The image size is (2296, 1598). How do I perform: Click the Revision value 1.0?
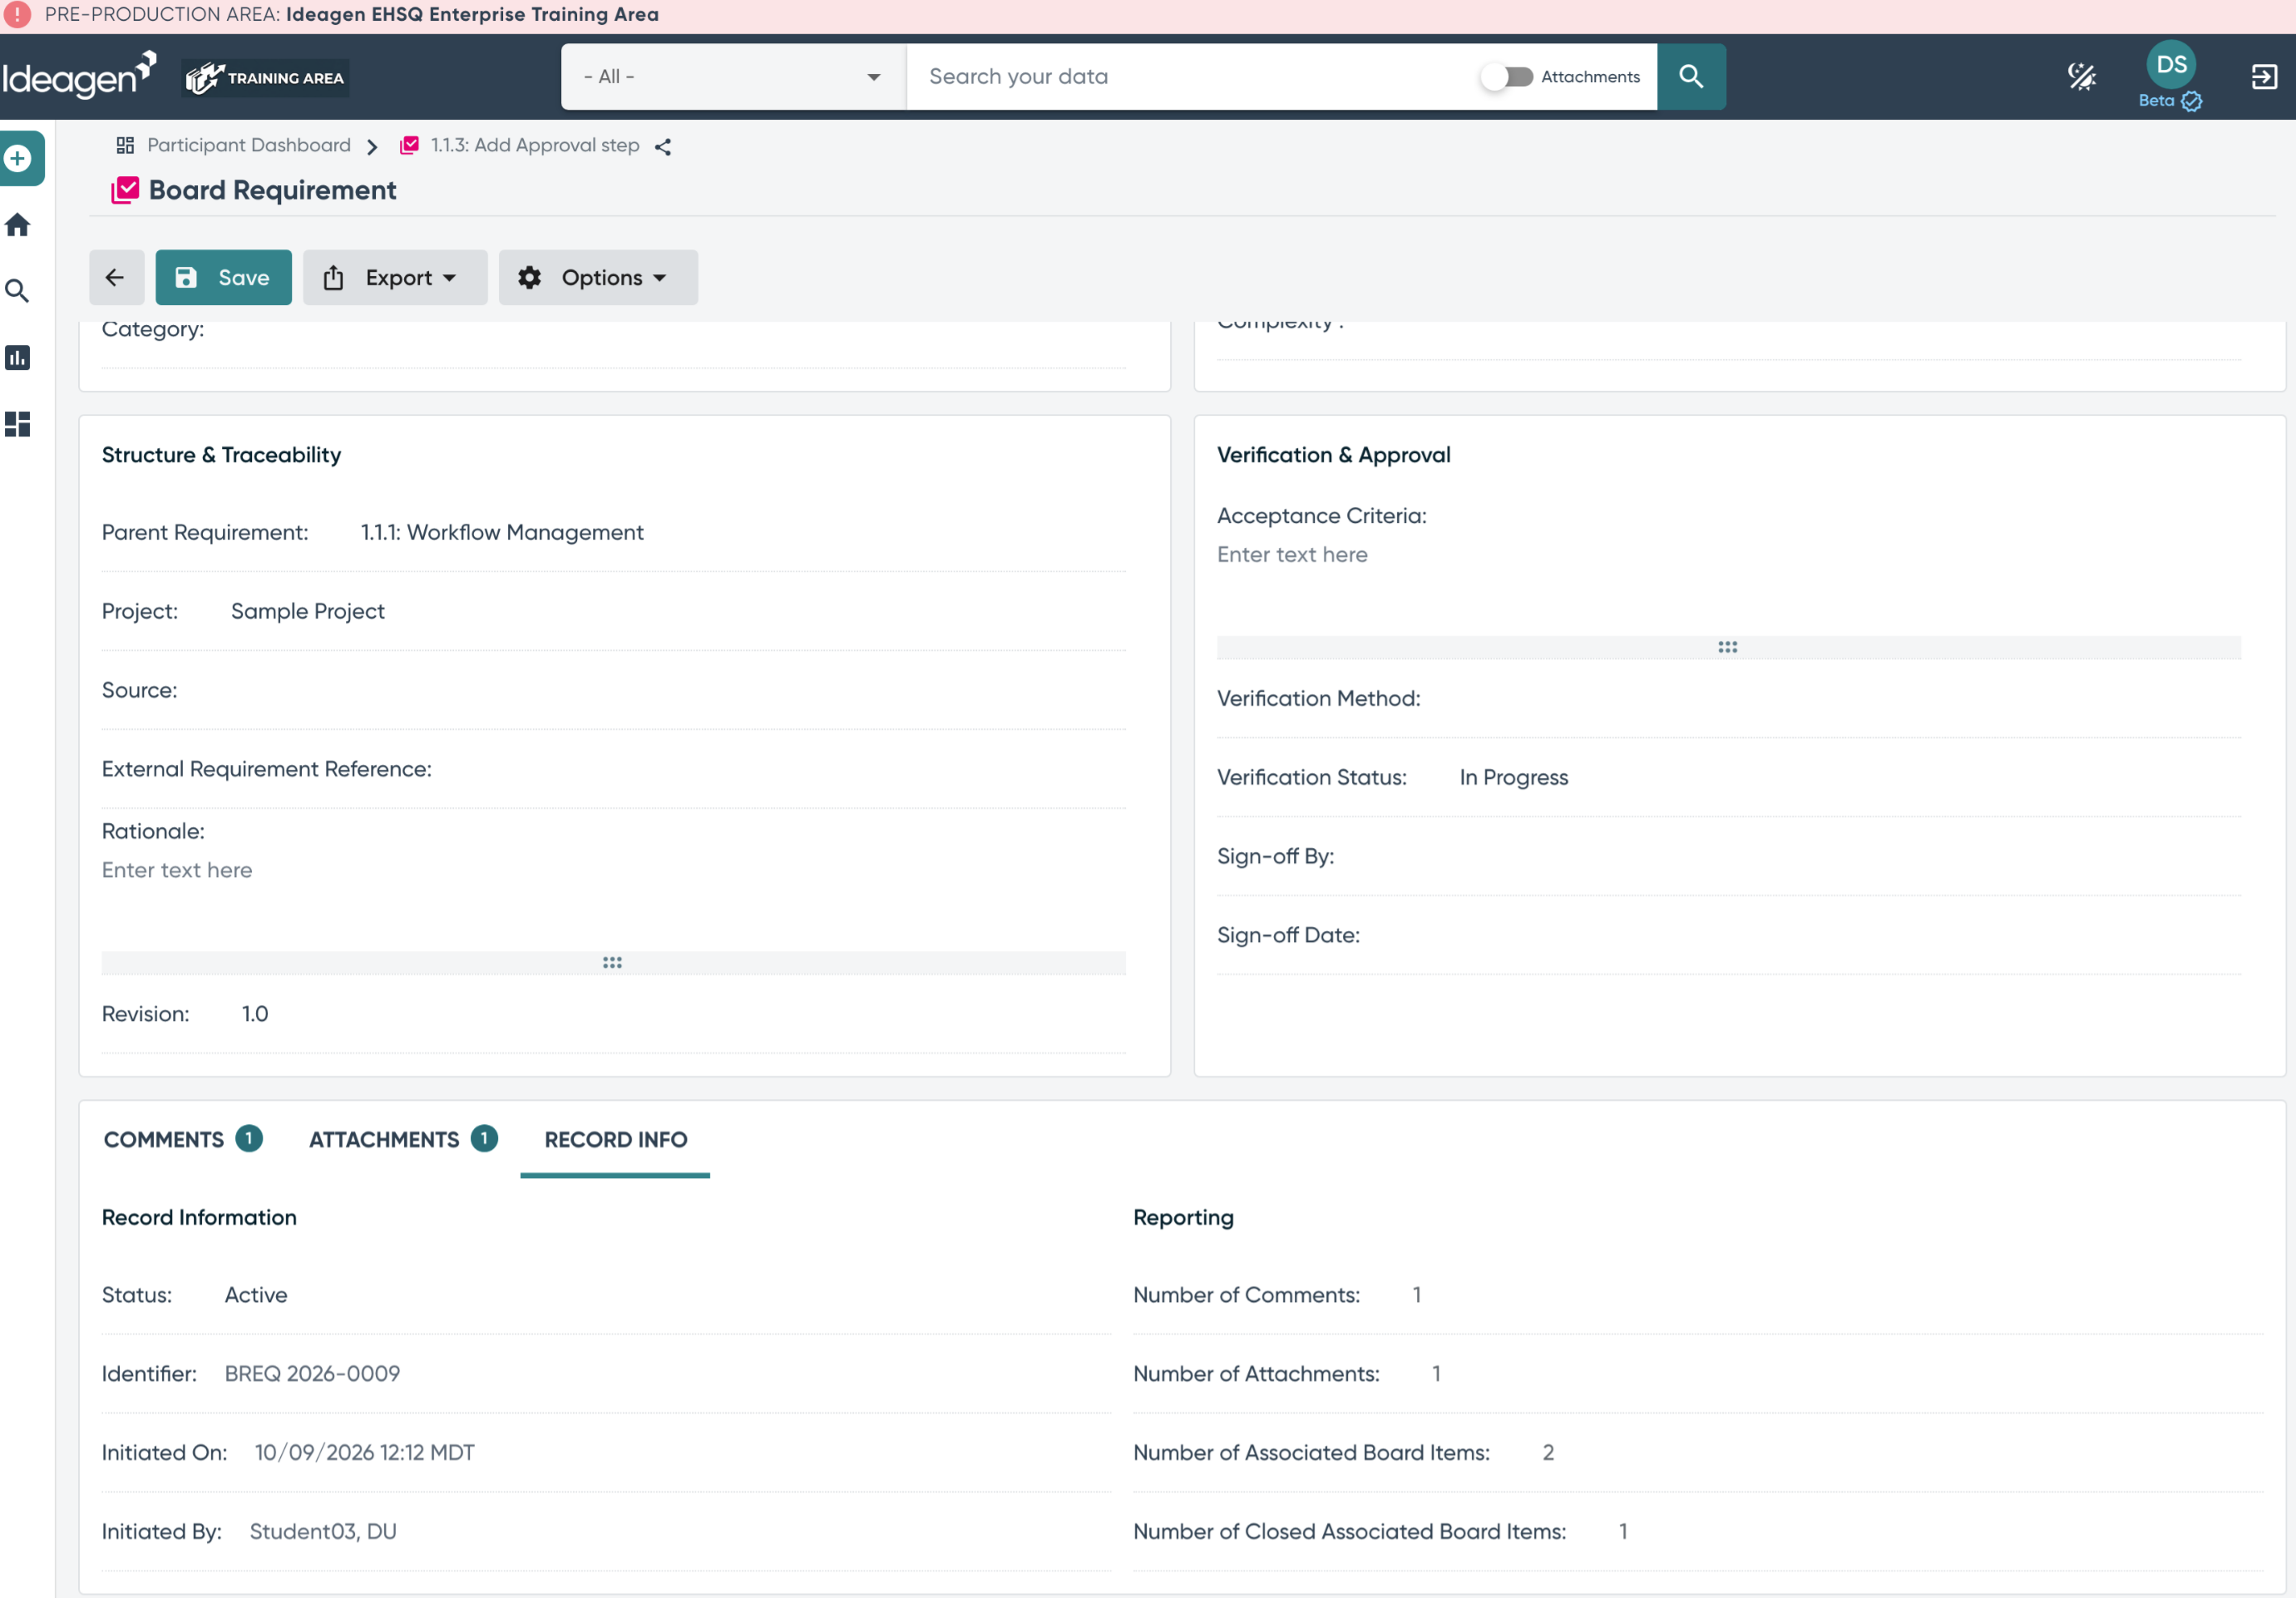(x=255, y=1014)
